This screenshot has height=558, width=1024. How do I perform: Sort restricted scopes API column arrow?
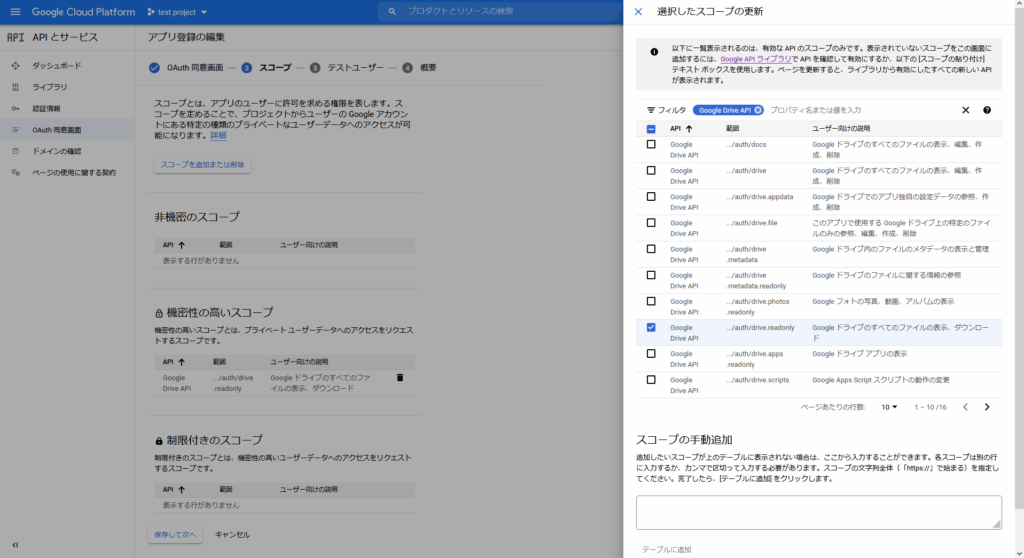(x=182, y=489)
